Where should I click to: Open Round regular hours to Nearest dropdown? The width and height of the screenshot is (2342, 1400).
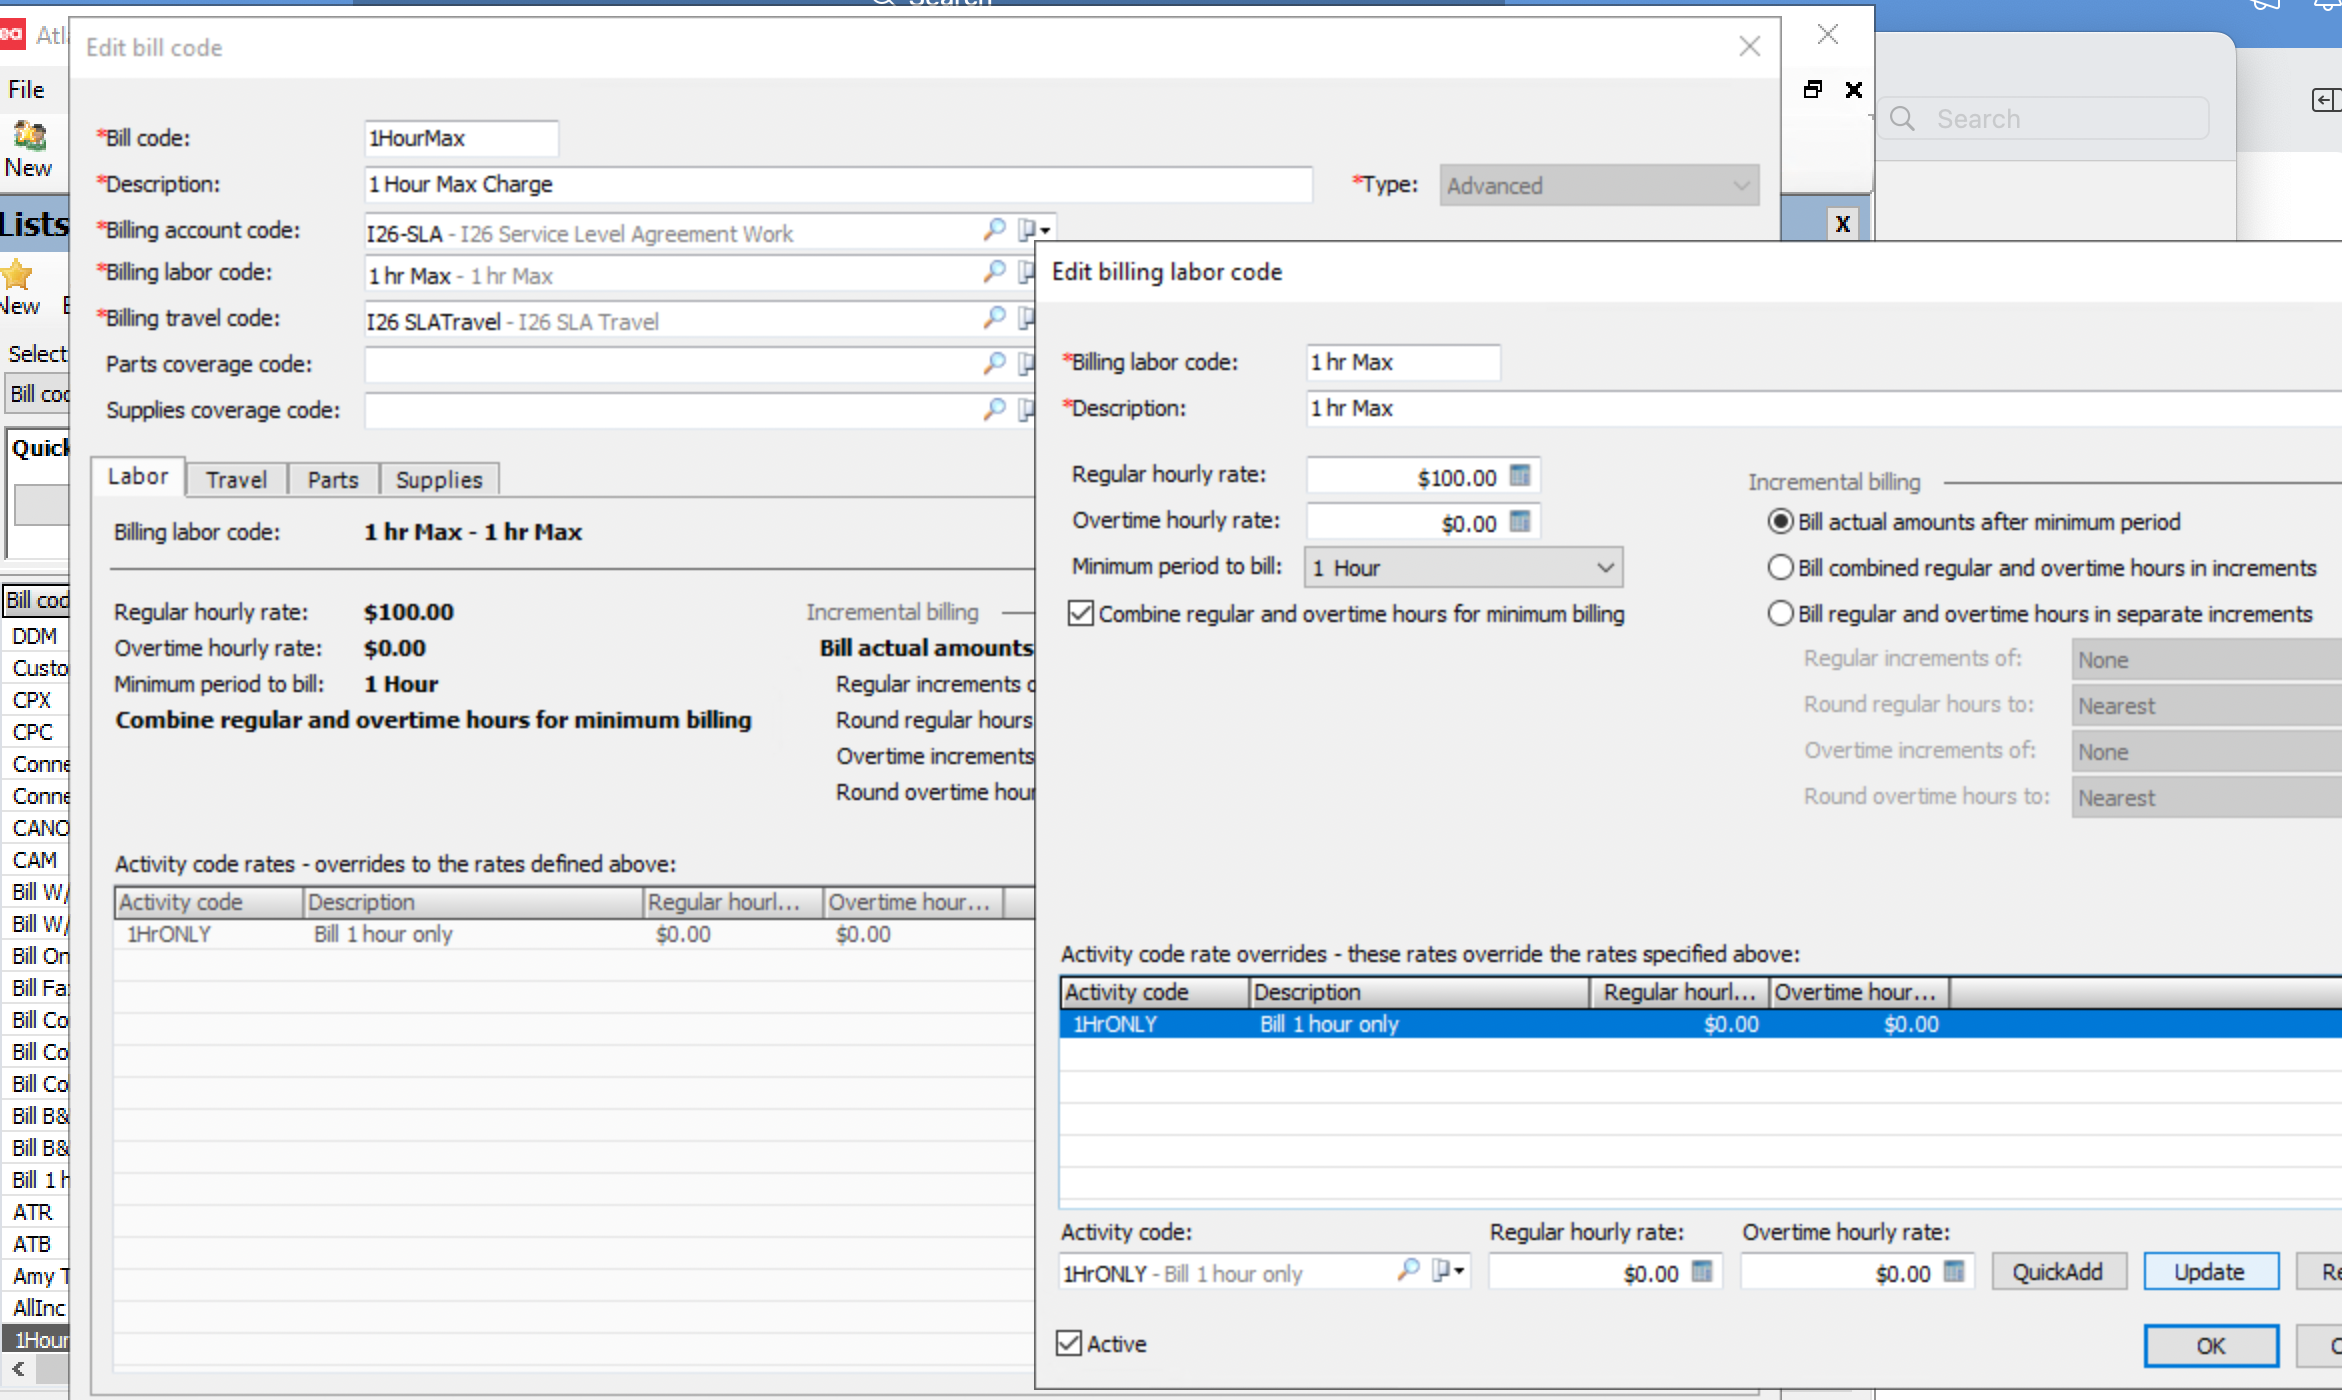pos(2207,706)
